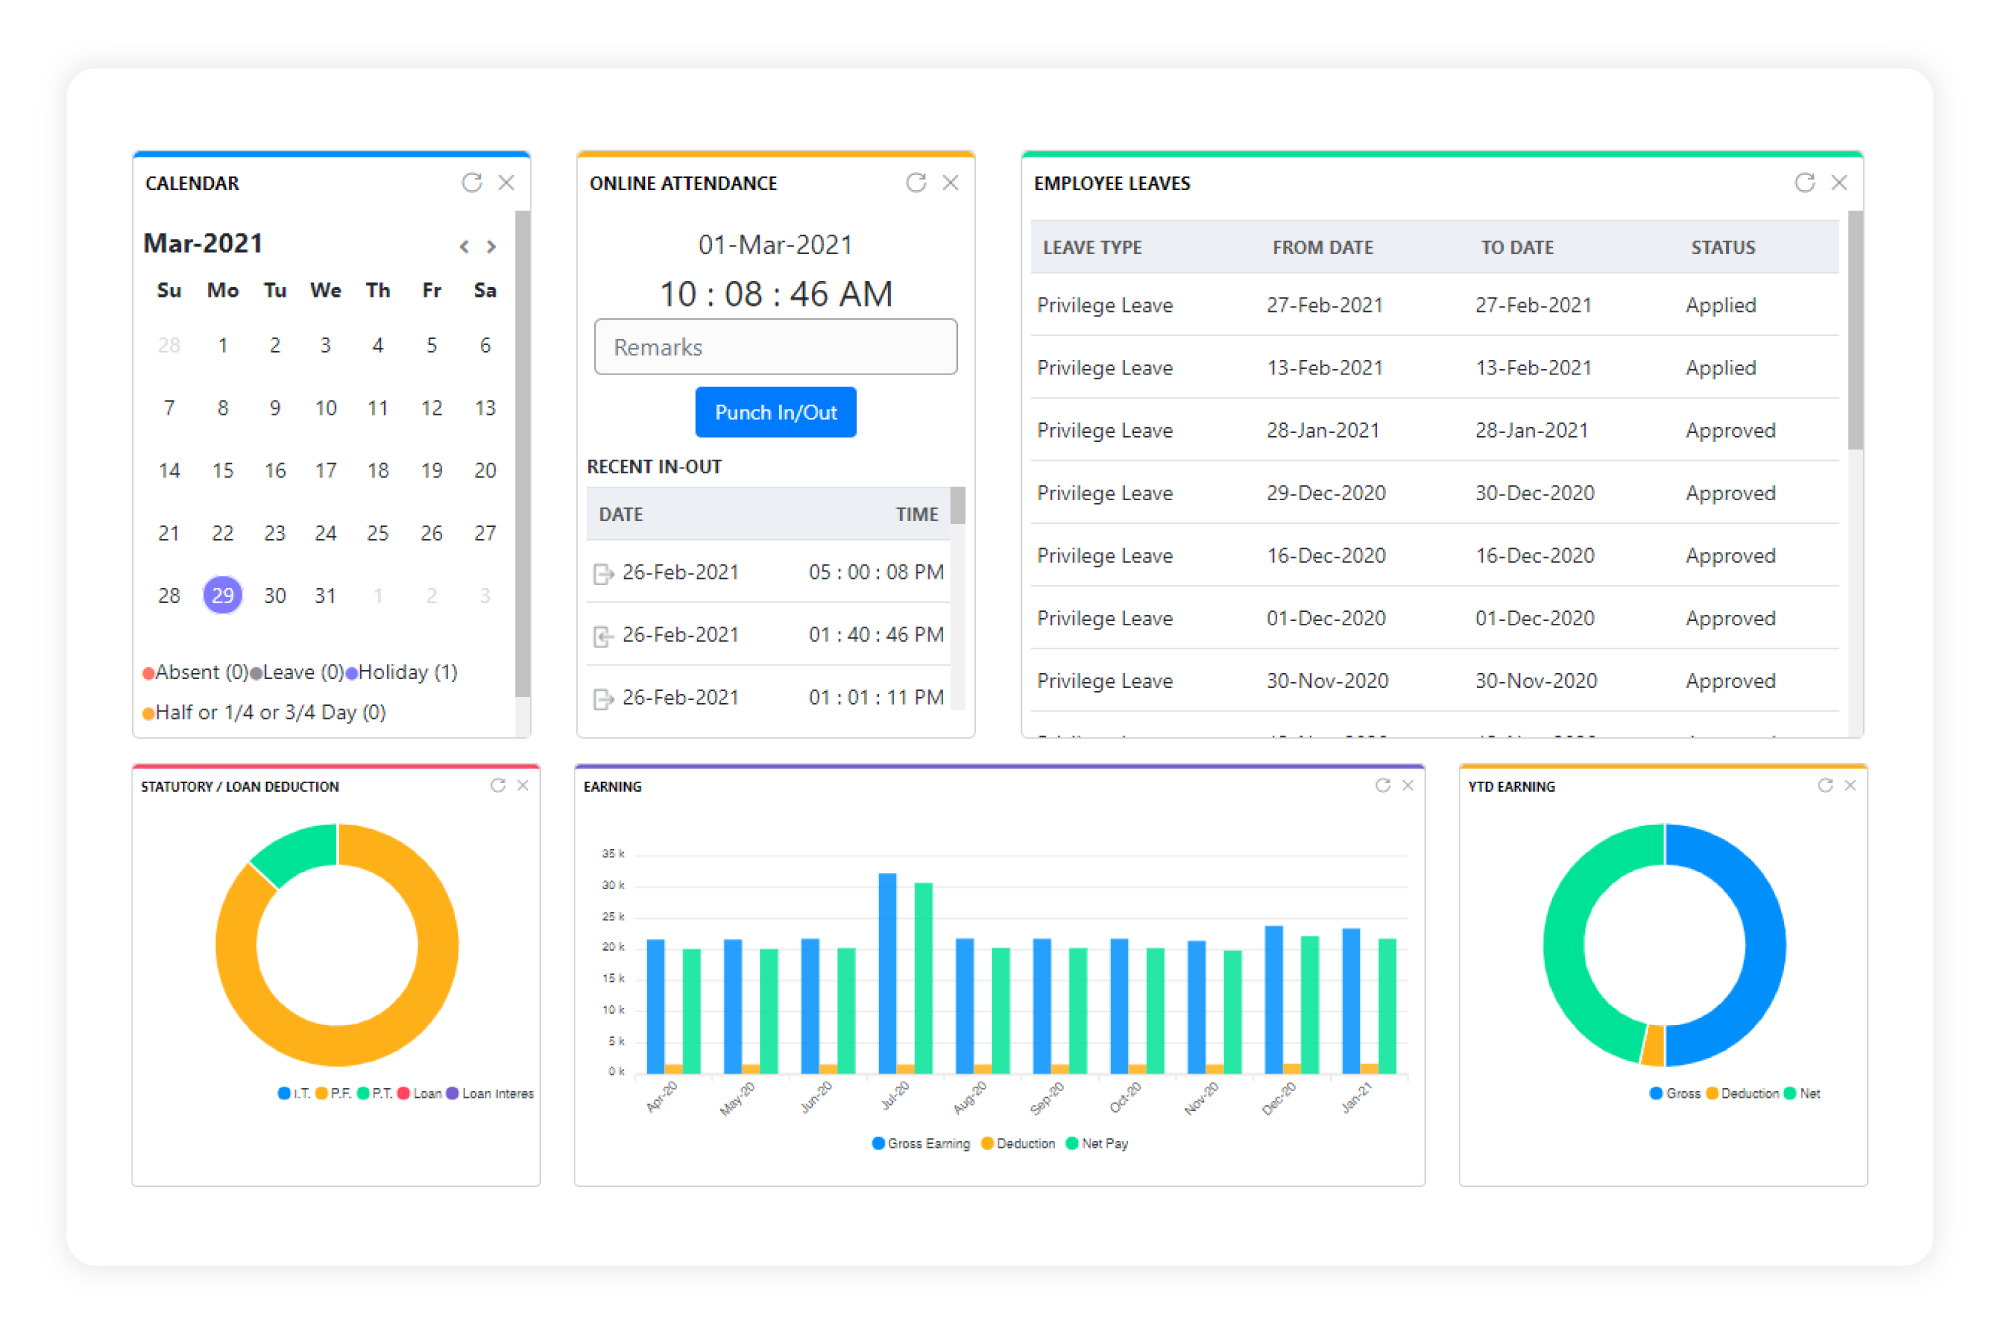Select highlighted date 29 in calendar

[222, 595]
